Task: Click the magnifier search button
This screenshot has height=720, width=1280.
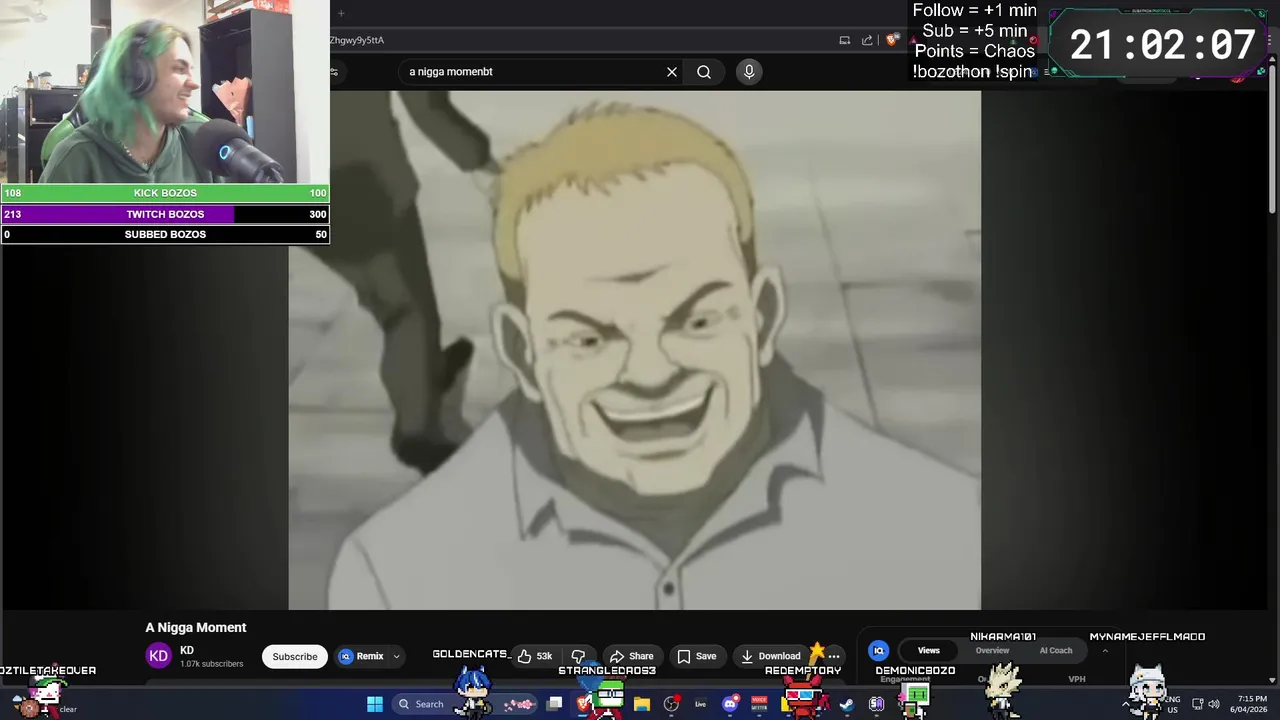Action: coord(704,72)
